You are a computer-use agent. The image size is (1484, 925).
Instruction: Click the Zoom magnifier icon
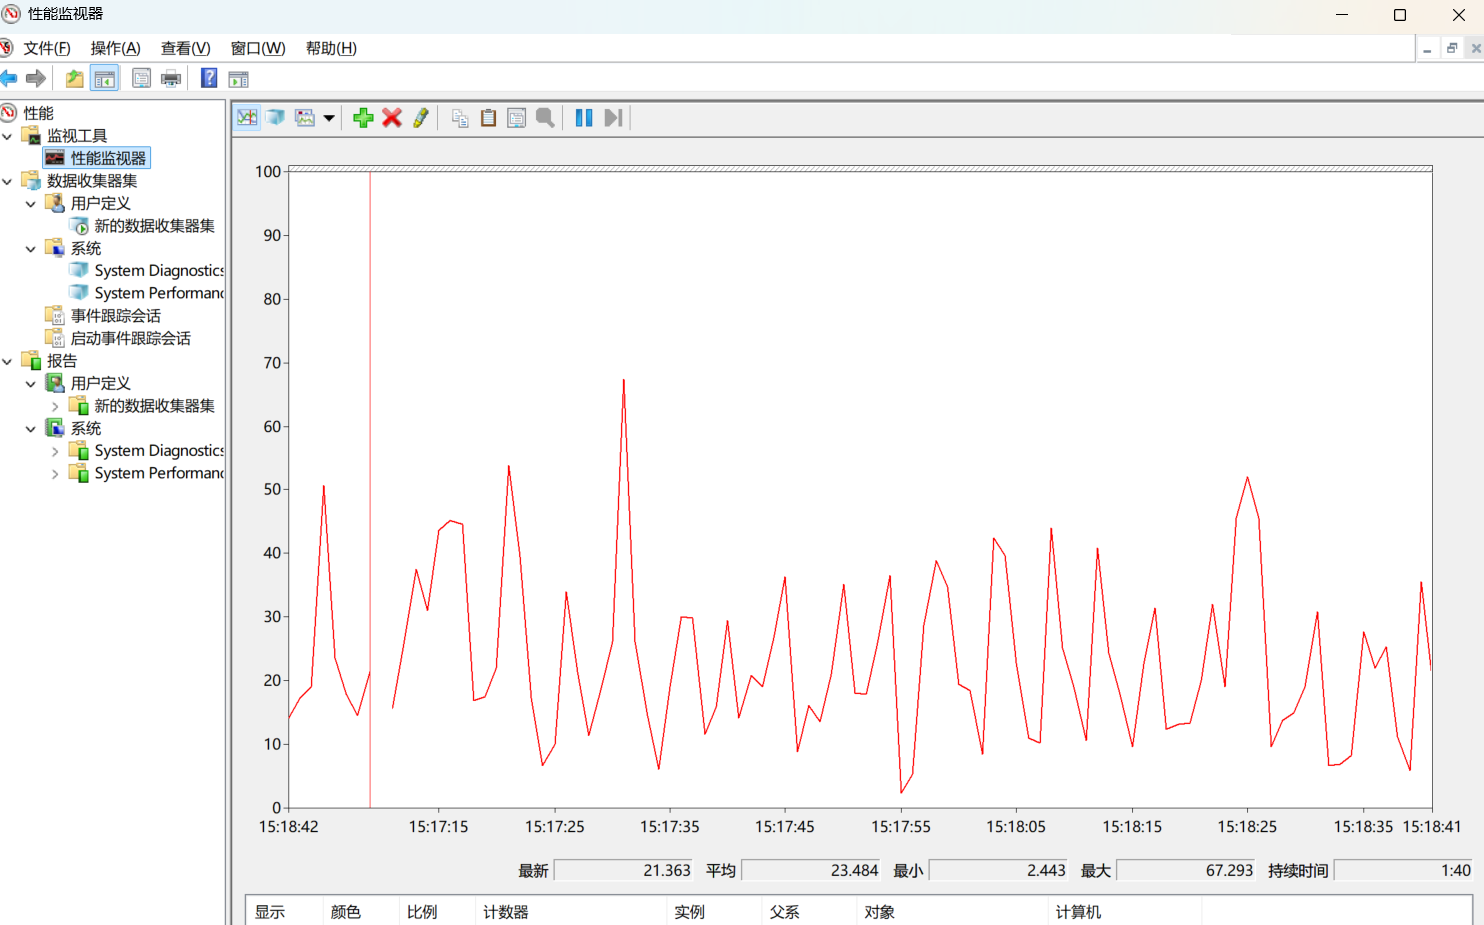tap(545, 118)
